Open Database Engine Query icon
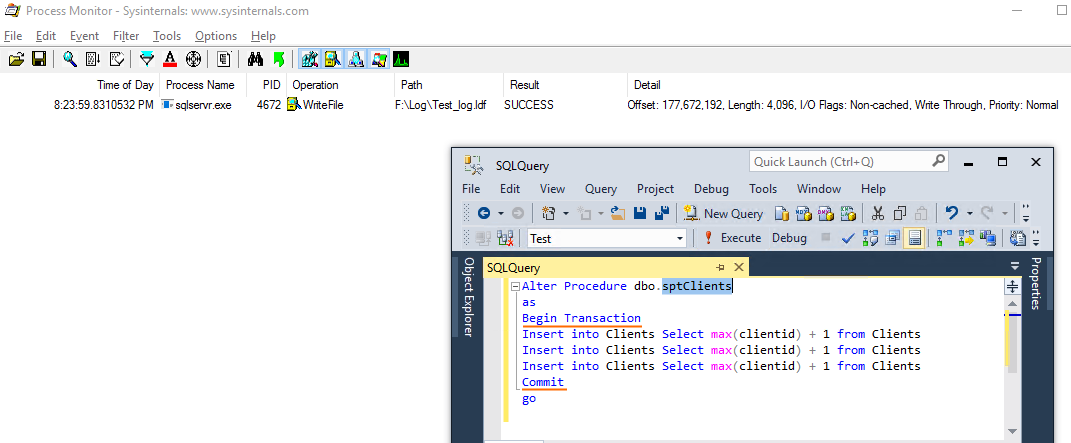Viewport: 1071px width, 443px height. click(x=781, y=214)
